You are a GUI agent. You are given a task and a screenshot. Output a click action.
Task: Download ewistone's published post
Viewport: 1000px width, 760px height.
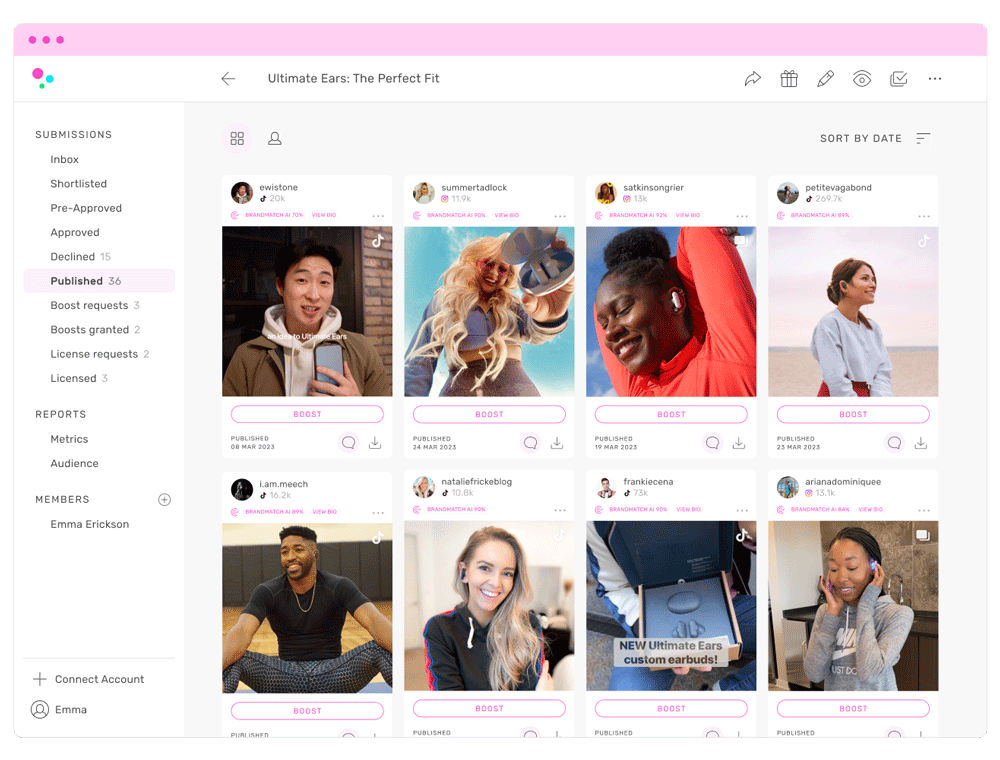375,442
